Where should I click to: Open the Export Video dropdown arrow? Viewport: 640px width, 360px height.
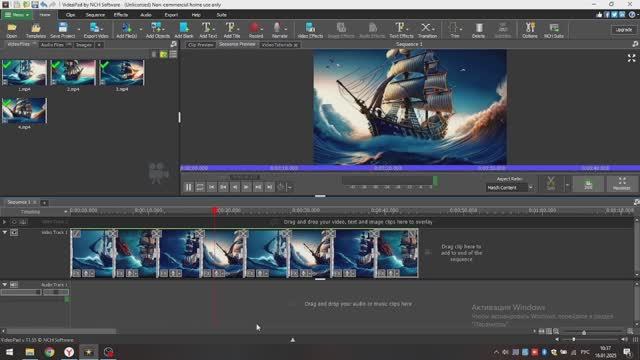click(x=102, y=29)
